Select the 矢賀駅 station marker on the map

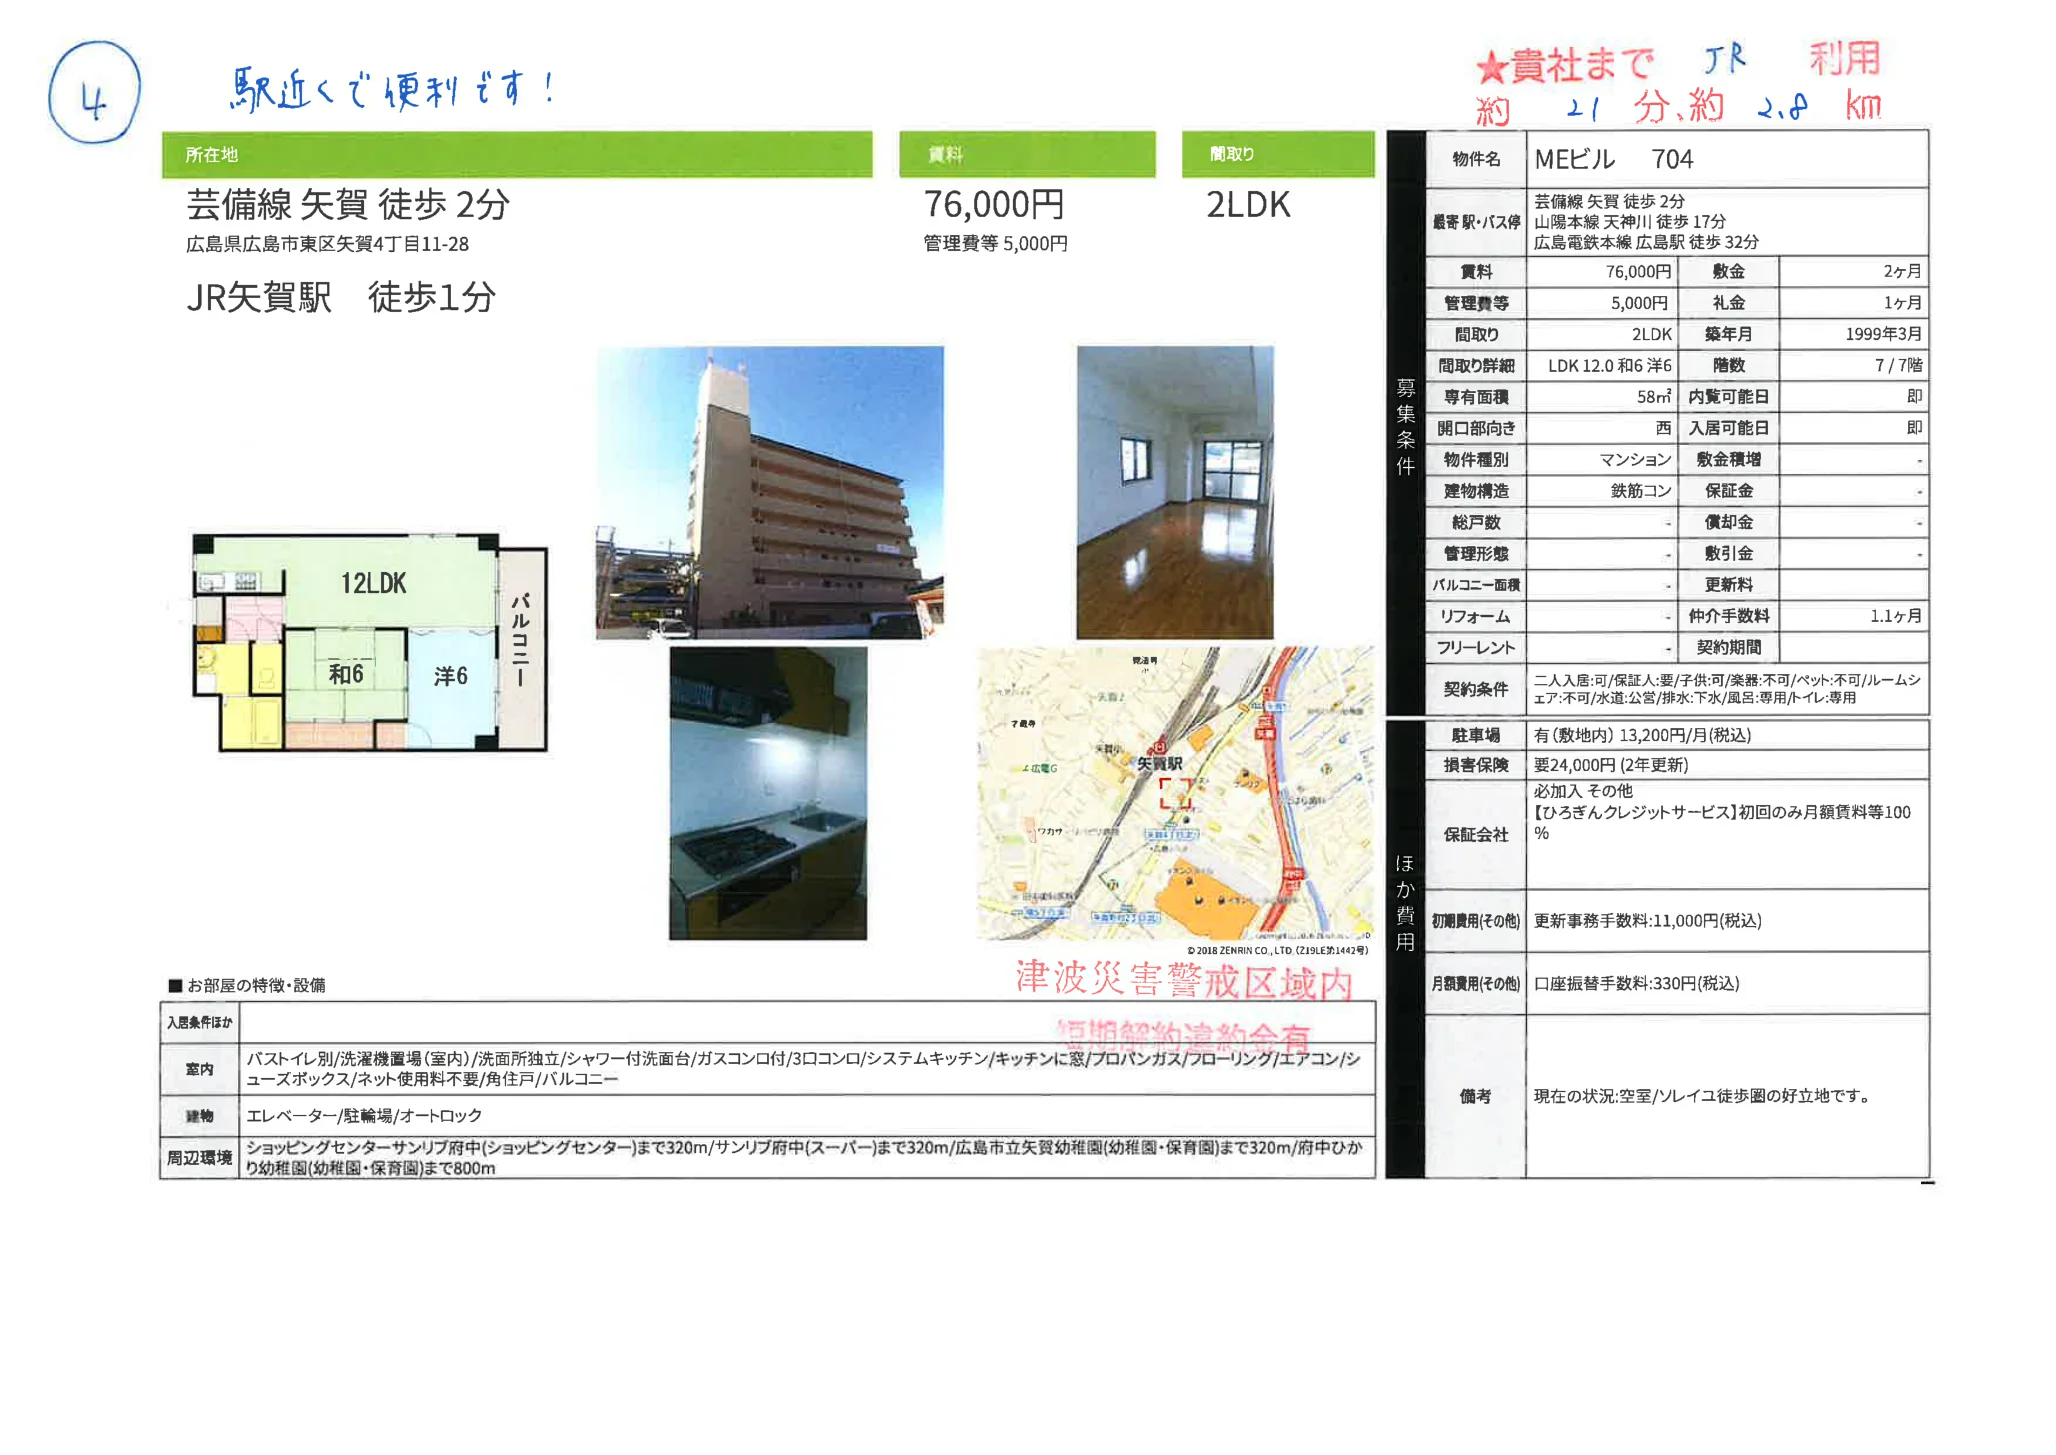[1160, 748]
